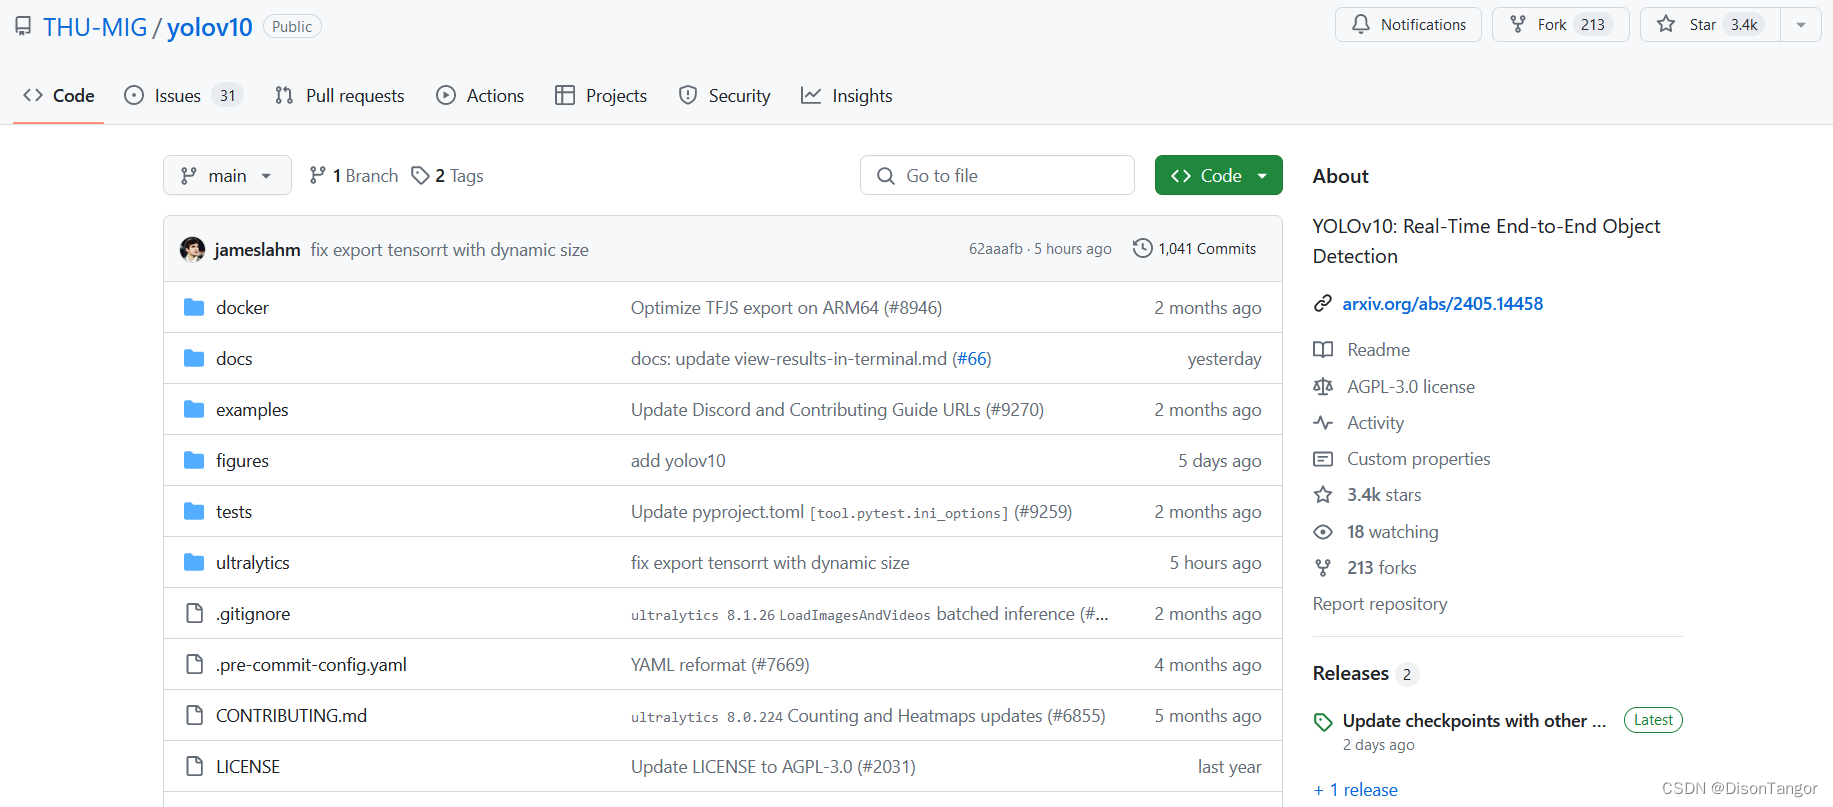Open the docs folder
Viewport: 1833px width, 807px height.
coord(234,359)
